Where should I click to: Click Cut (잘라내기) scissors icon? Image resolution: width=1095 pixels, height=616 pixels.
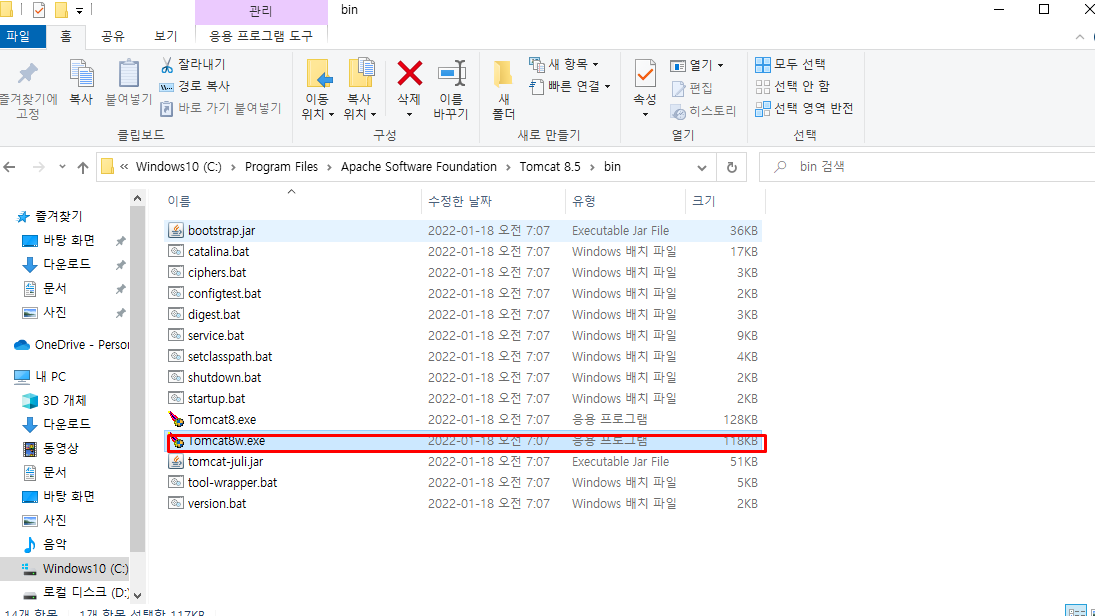point(167,65)
